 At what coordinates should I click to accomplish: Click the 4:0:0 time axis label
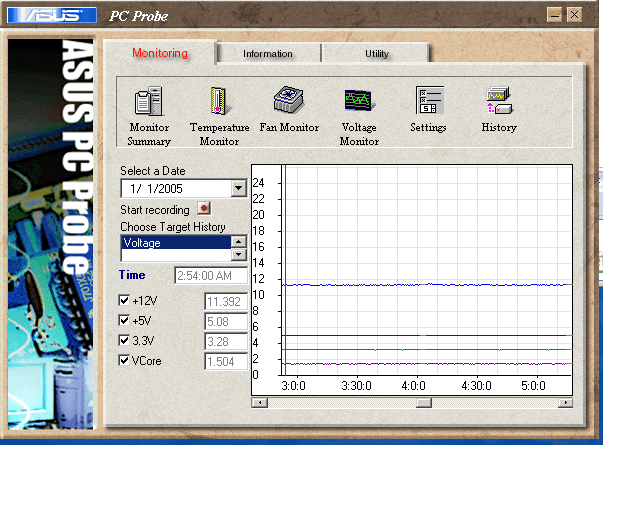tap(413, 386)
